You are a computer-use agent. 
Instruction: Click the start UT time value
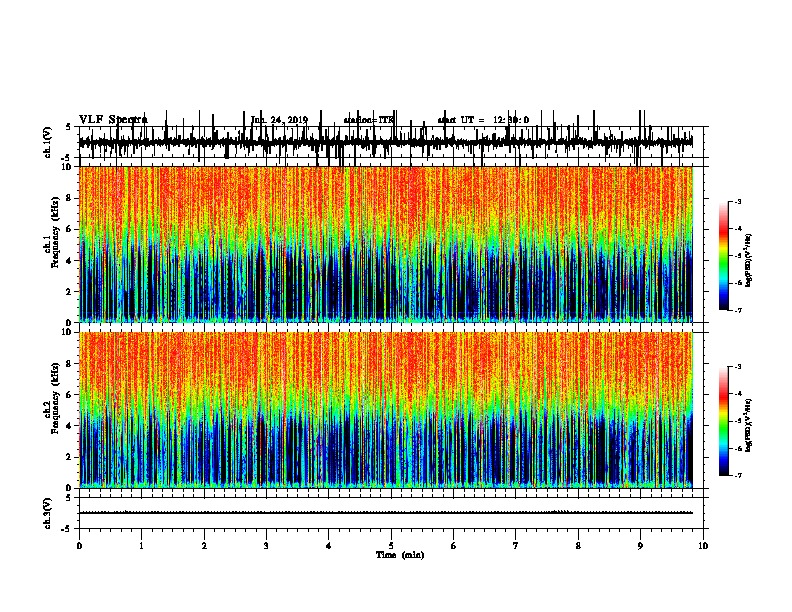[511, 120]
